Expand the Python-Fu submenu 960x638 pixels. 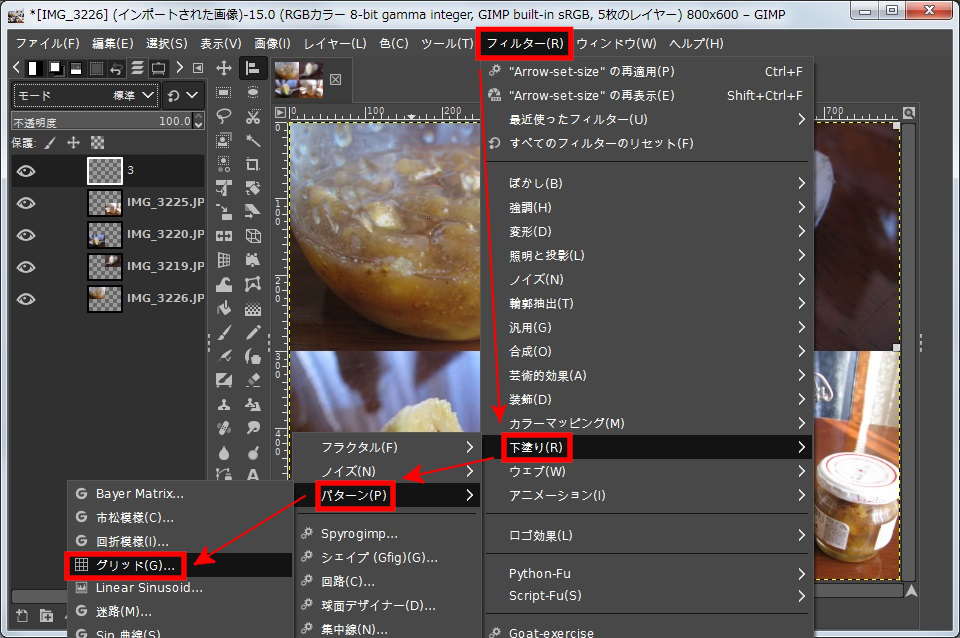point(648,574)
